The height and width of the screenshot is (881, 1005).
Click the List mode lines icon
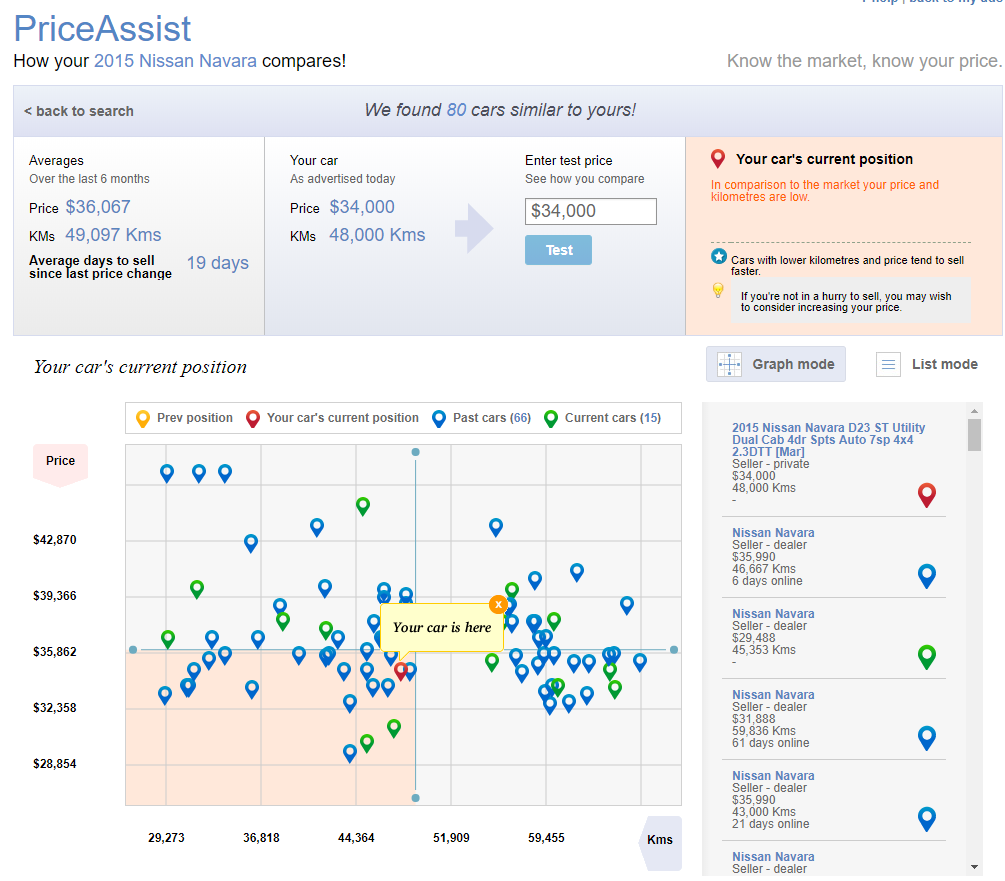click(888, 365)
